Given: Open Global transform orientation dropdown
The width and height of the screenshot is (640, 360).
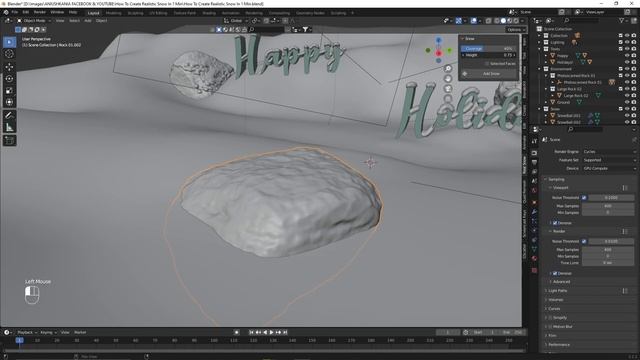Looking at the screenshot, I should click(x=236, y=20).
